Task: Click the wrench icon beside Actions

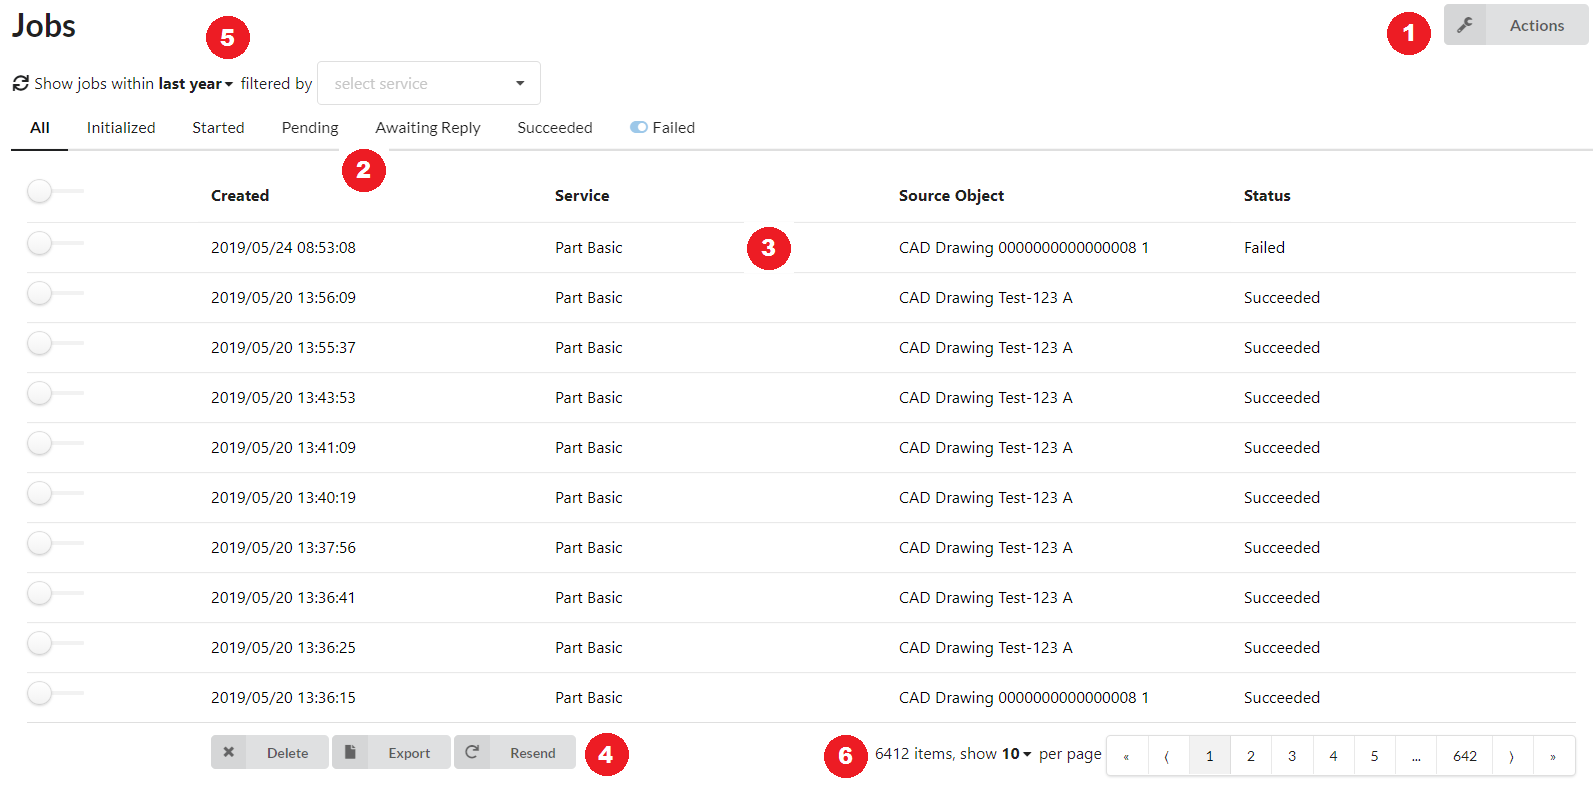Action: point(1464,25)
